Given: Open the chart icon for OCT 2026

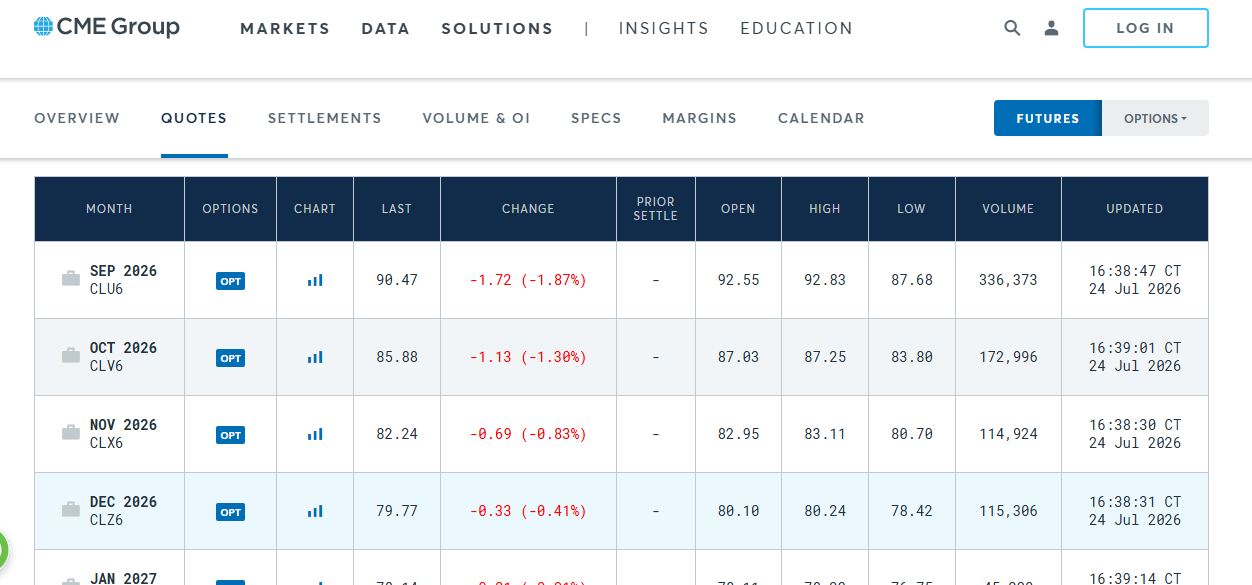Looking at the screenshot, I should coord(315,357).
